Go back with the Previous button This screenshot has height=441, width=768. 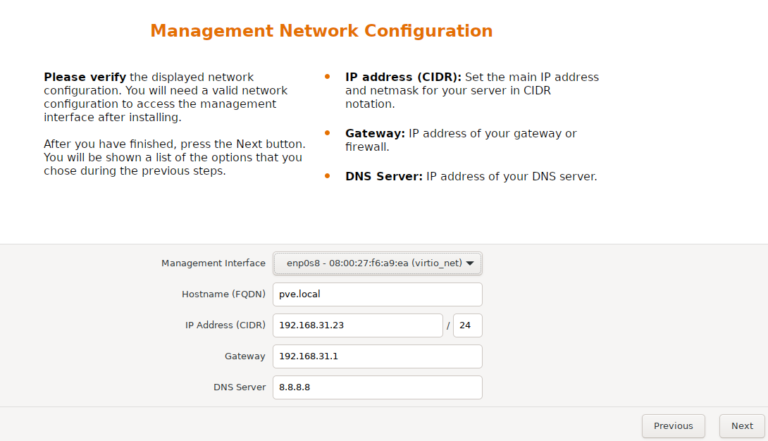(x=673, y=426)
